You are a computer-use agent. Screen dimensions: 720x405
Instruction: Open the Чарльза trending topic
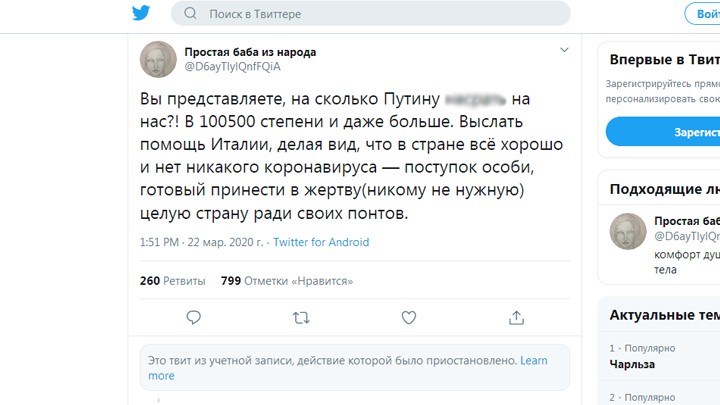632,364
